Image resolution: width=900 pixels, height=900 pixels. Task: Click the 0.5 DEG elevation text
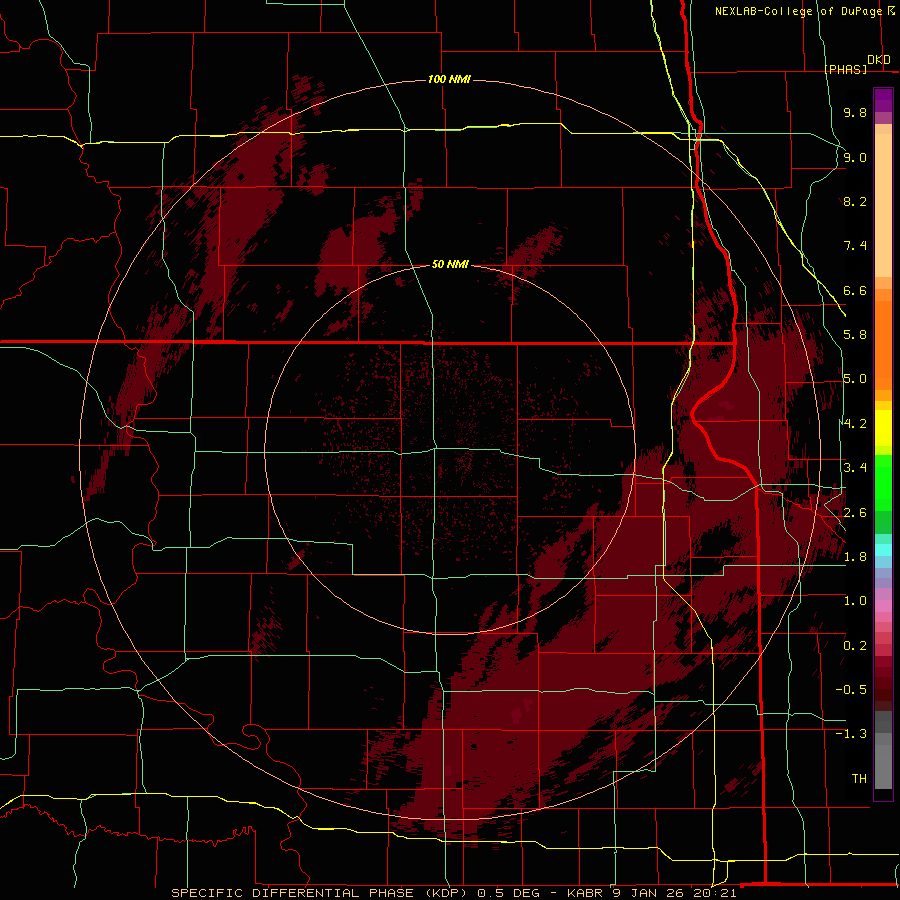point(508,893)
